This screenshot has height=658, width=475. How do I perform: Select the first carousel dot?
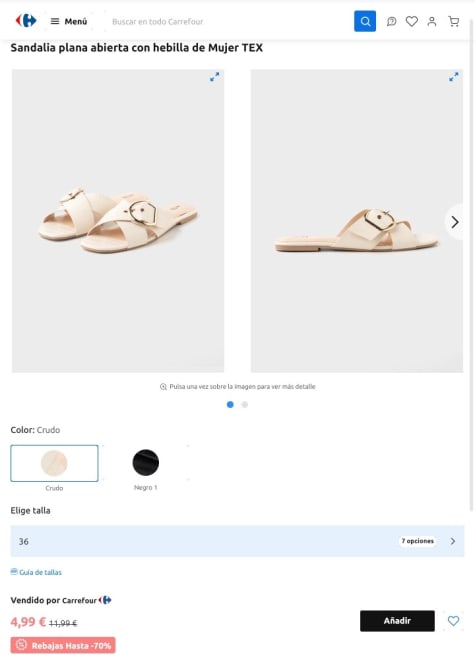230,405
